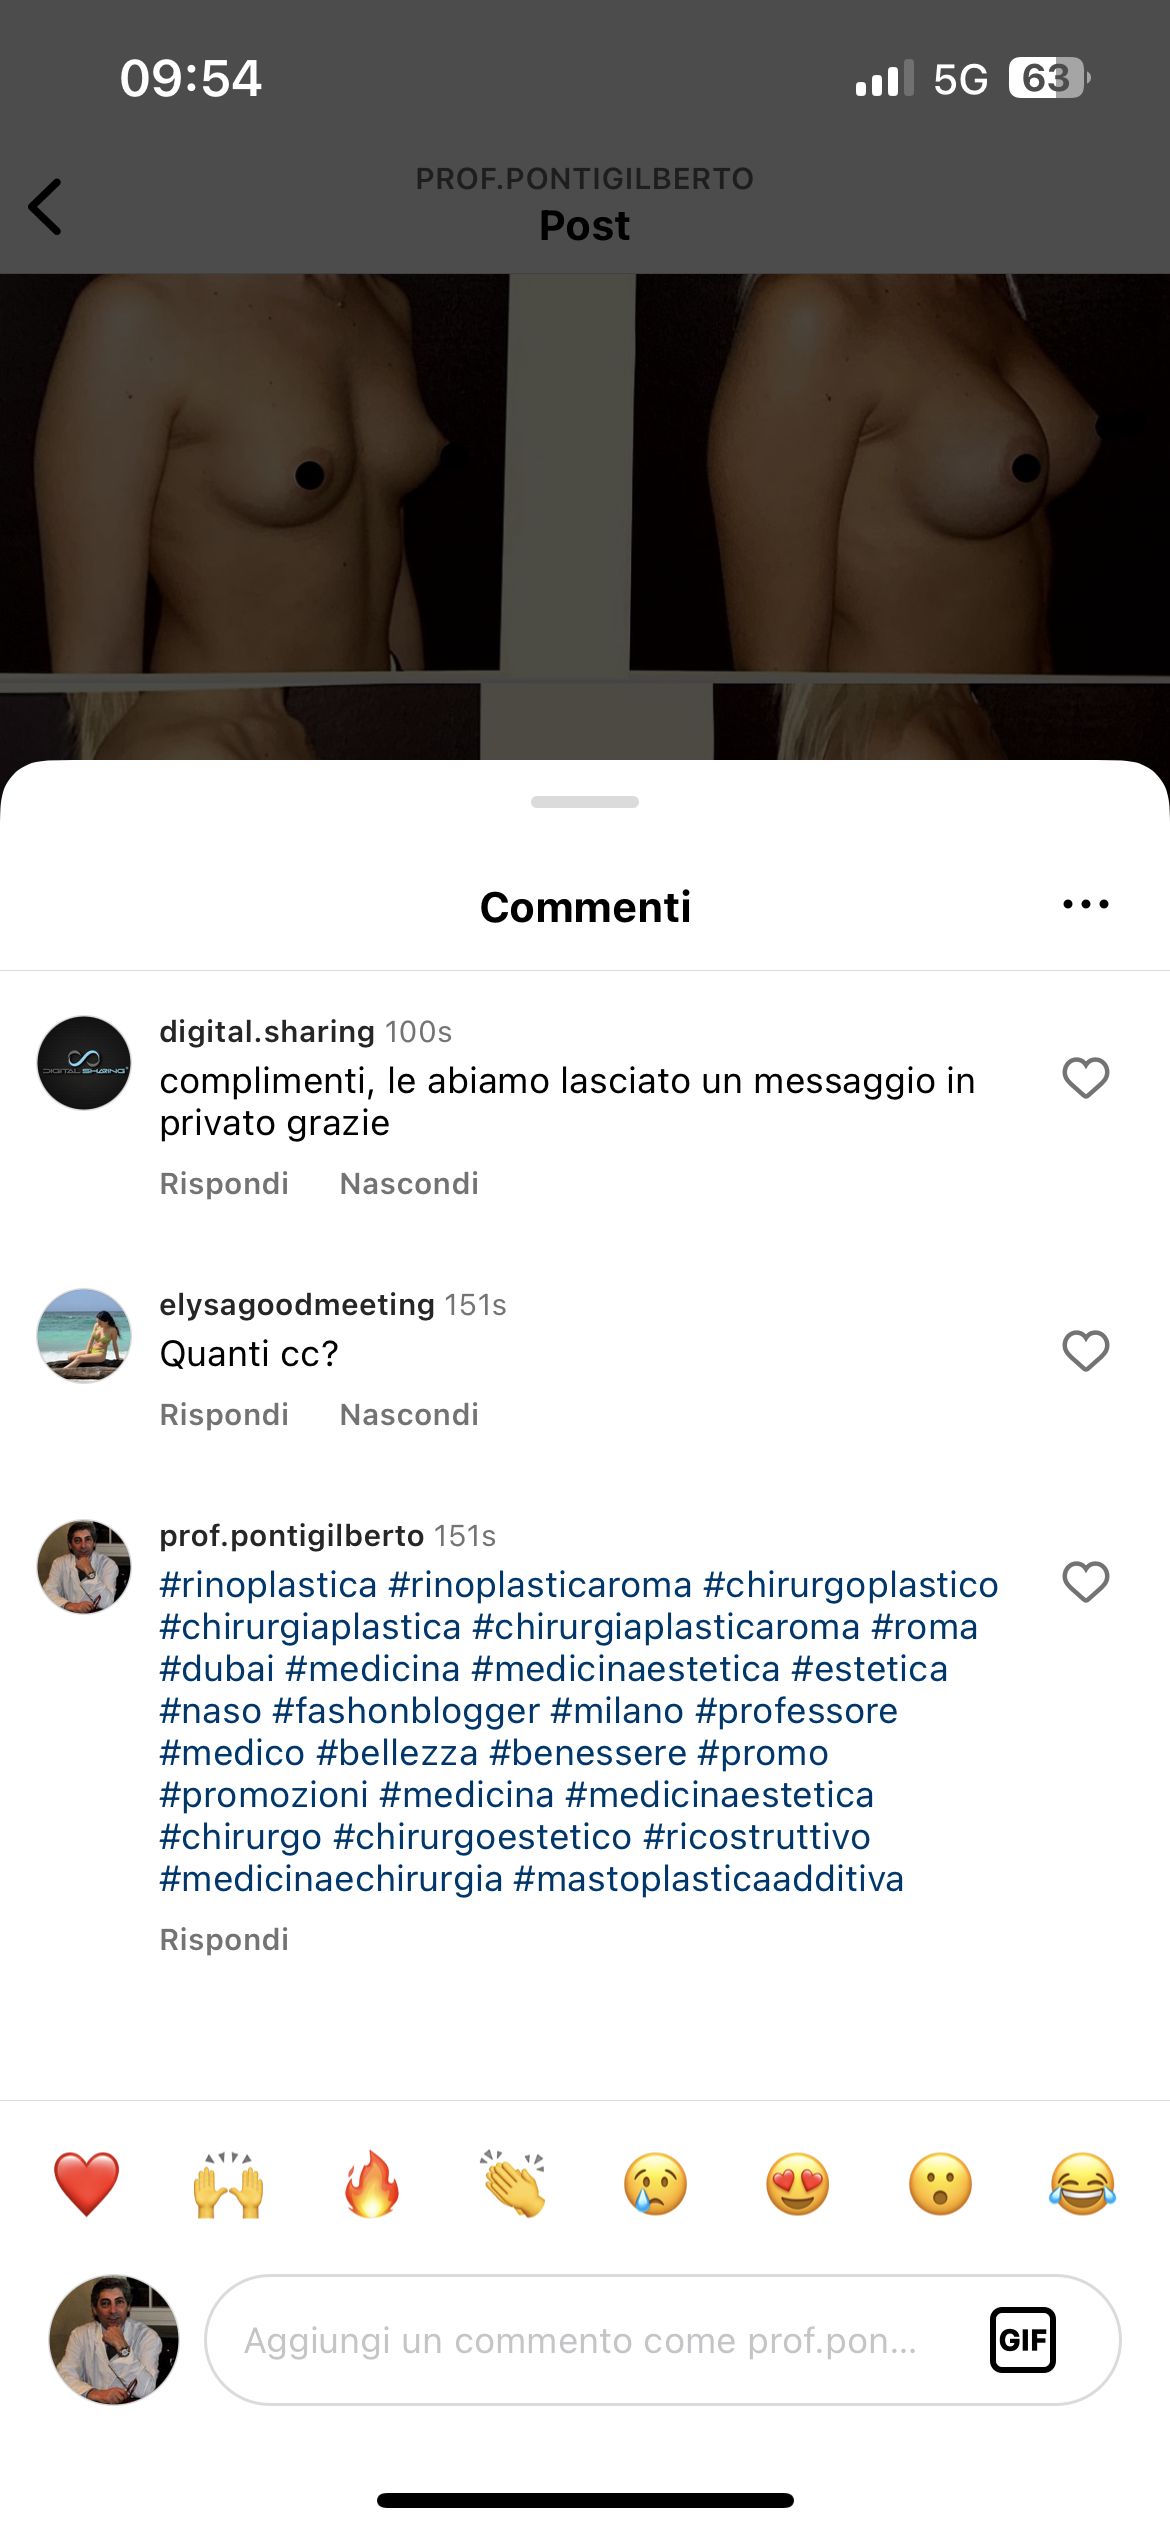The width and height of the screenshot is (1170, 2532).
Task: Insert the red heart emoji
Action: tap(86, 2184)
